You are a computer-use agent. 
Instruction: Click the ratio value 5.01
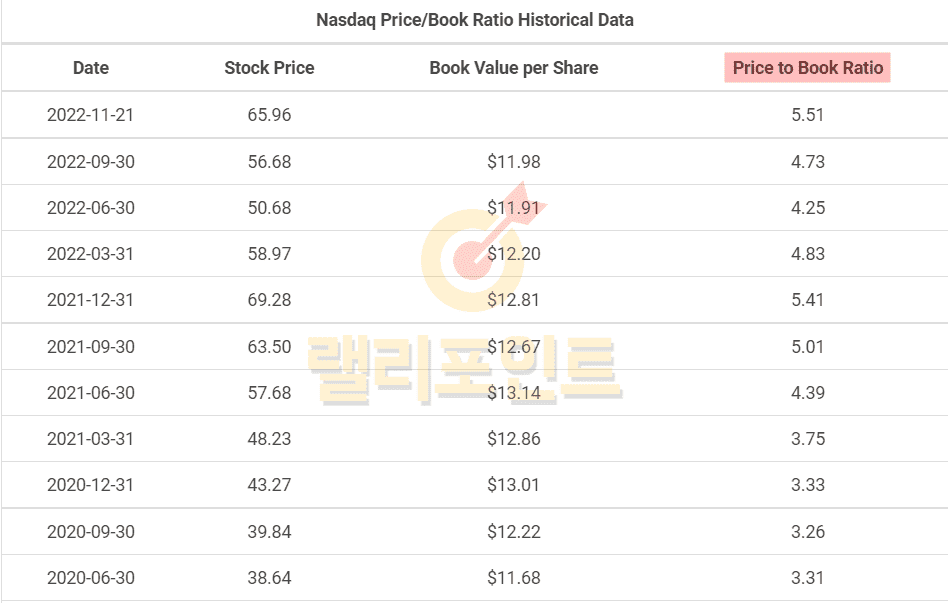pos(808,347)
